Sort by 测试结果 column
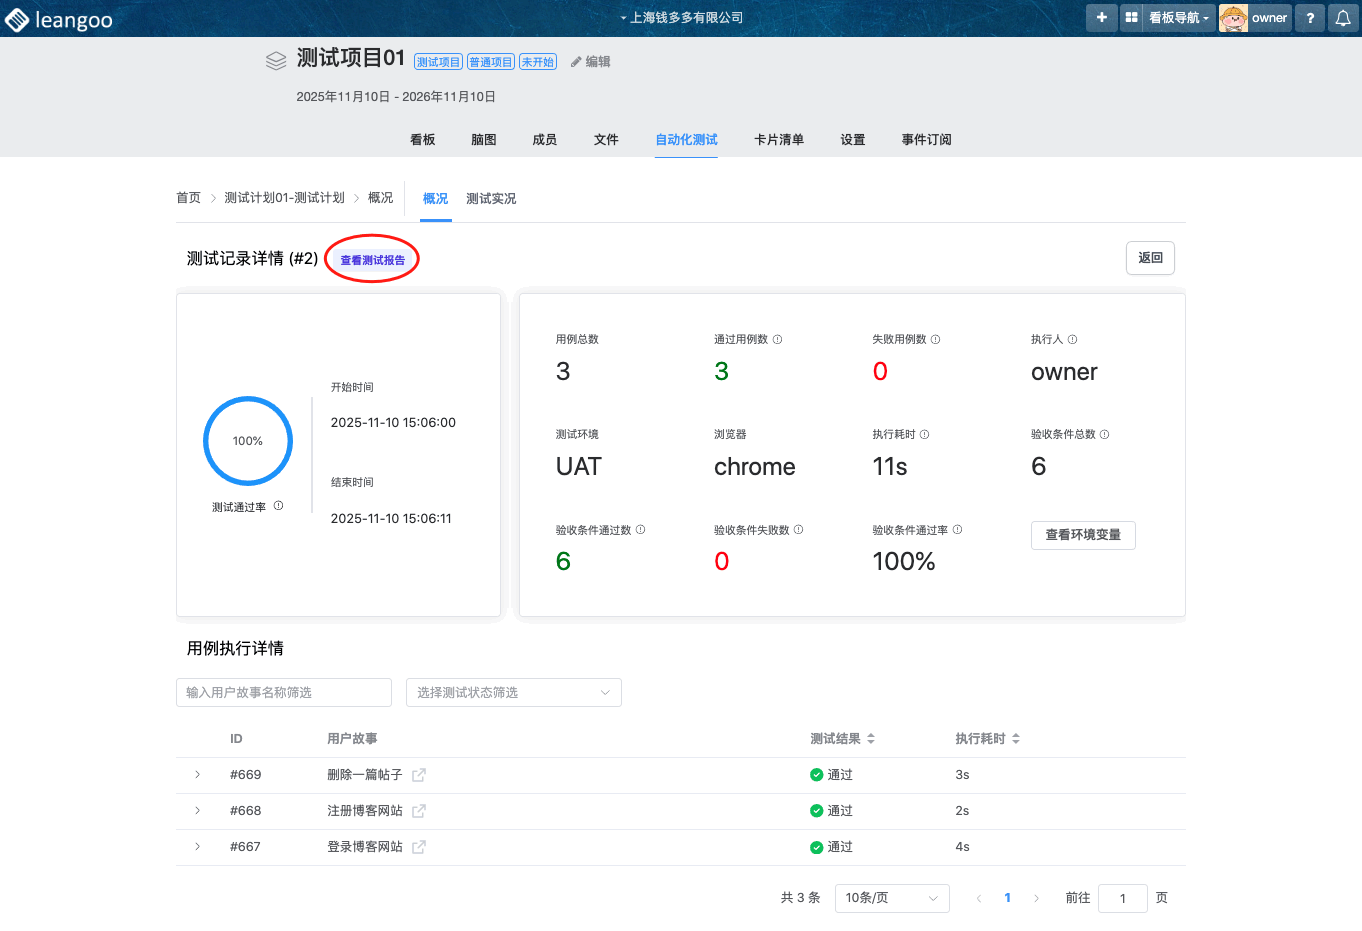1362x931 pixels. 871,739
